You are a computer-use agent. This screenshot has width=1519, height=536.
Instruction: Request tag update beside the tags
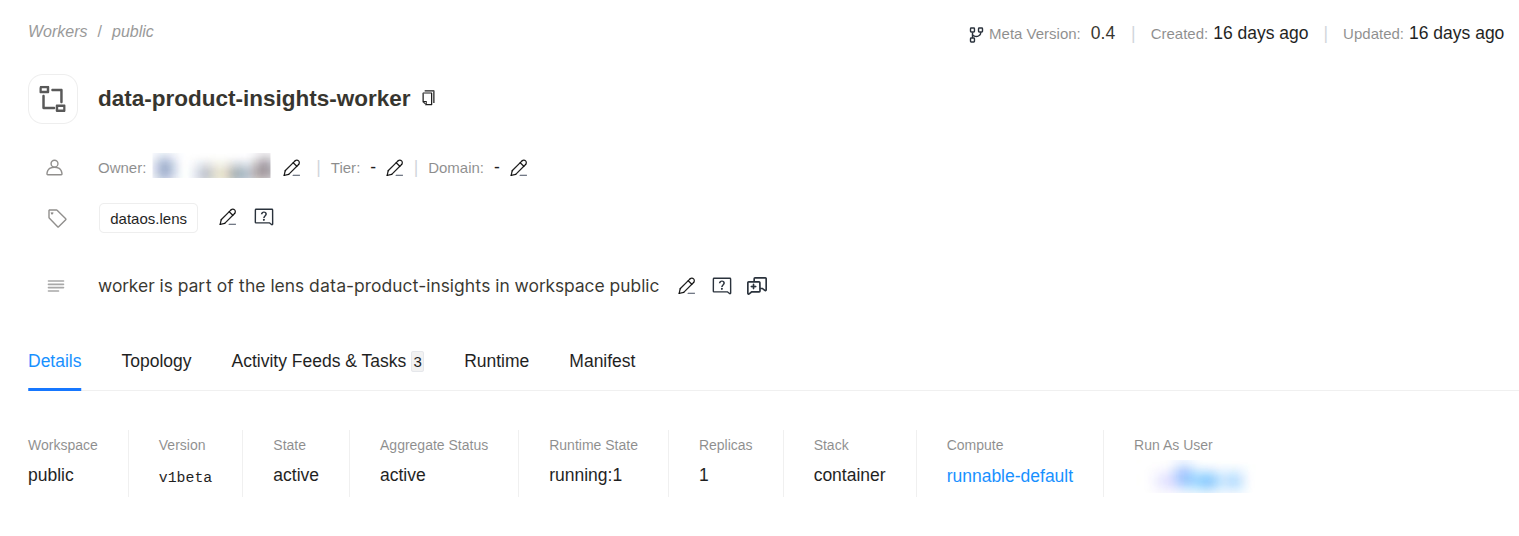[x=264, y=217]
